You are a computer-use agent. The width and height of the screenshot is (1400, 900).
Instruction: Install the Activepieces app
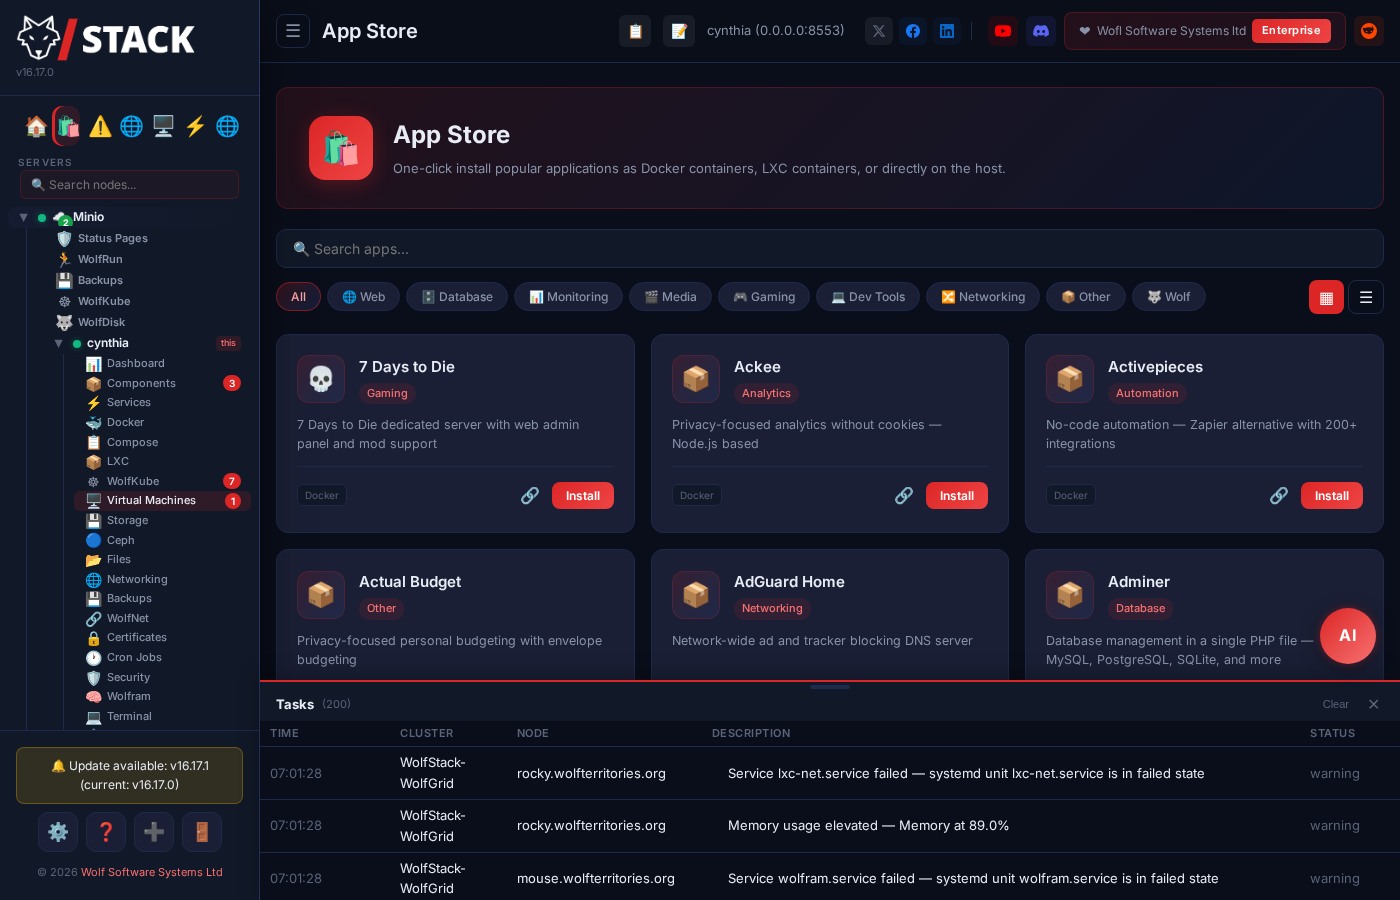click(x=1332, y=496)
